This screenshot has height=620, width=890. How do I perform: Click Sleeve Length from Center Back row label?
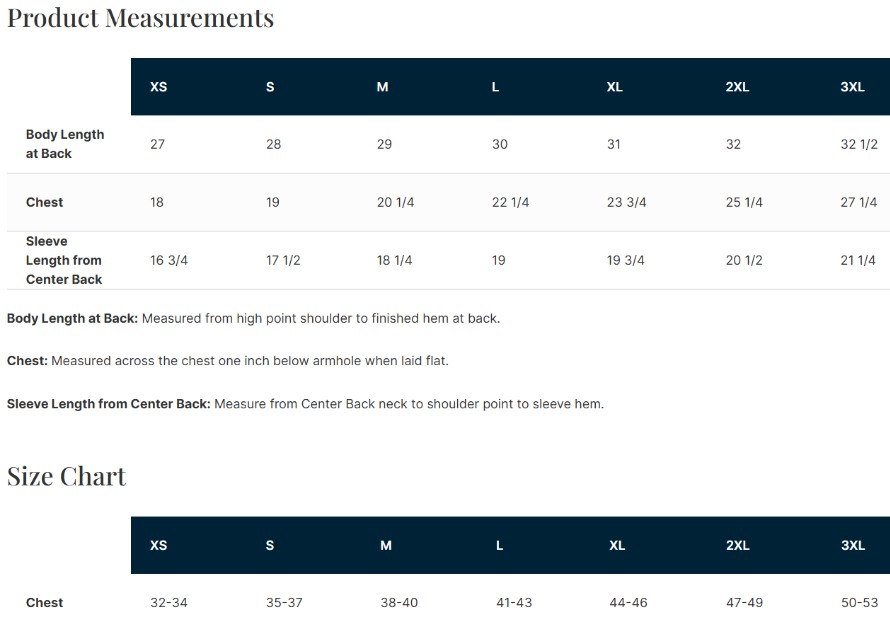(64, 260)
